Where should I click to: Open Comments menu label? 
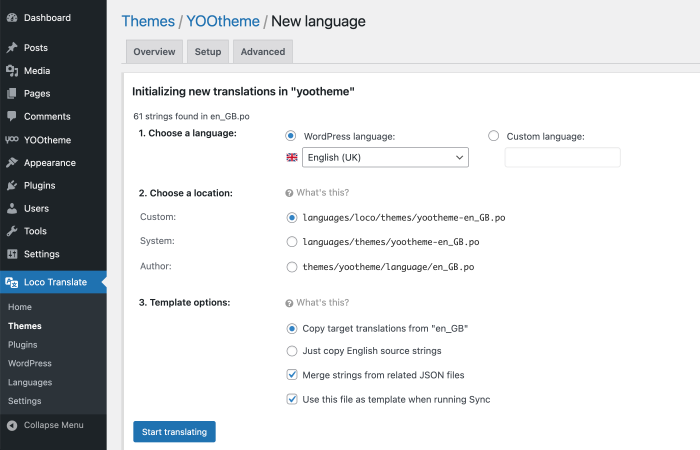[x=47, y=117]
